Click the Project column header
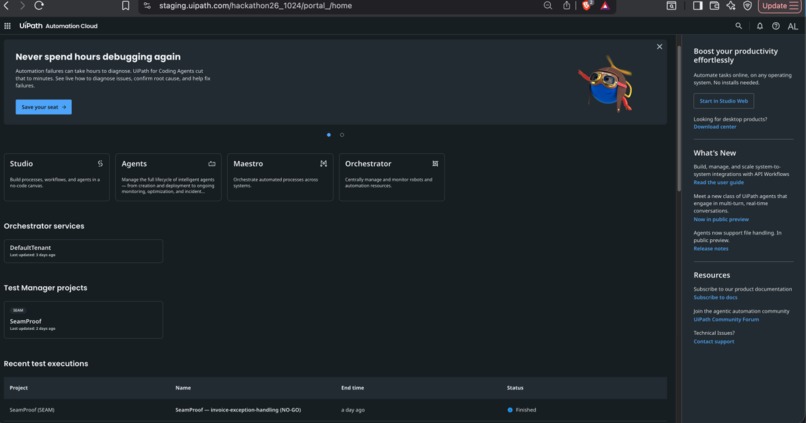The height and width of the screenshot is (423, 806). point(19,388)
